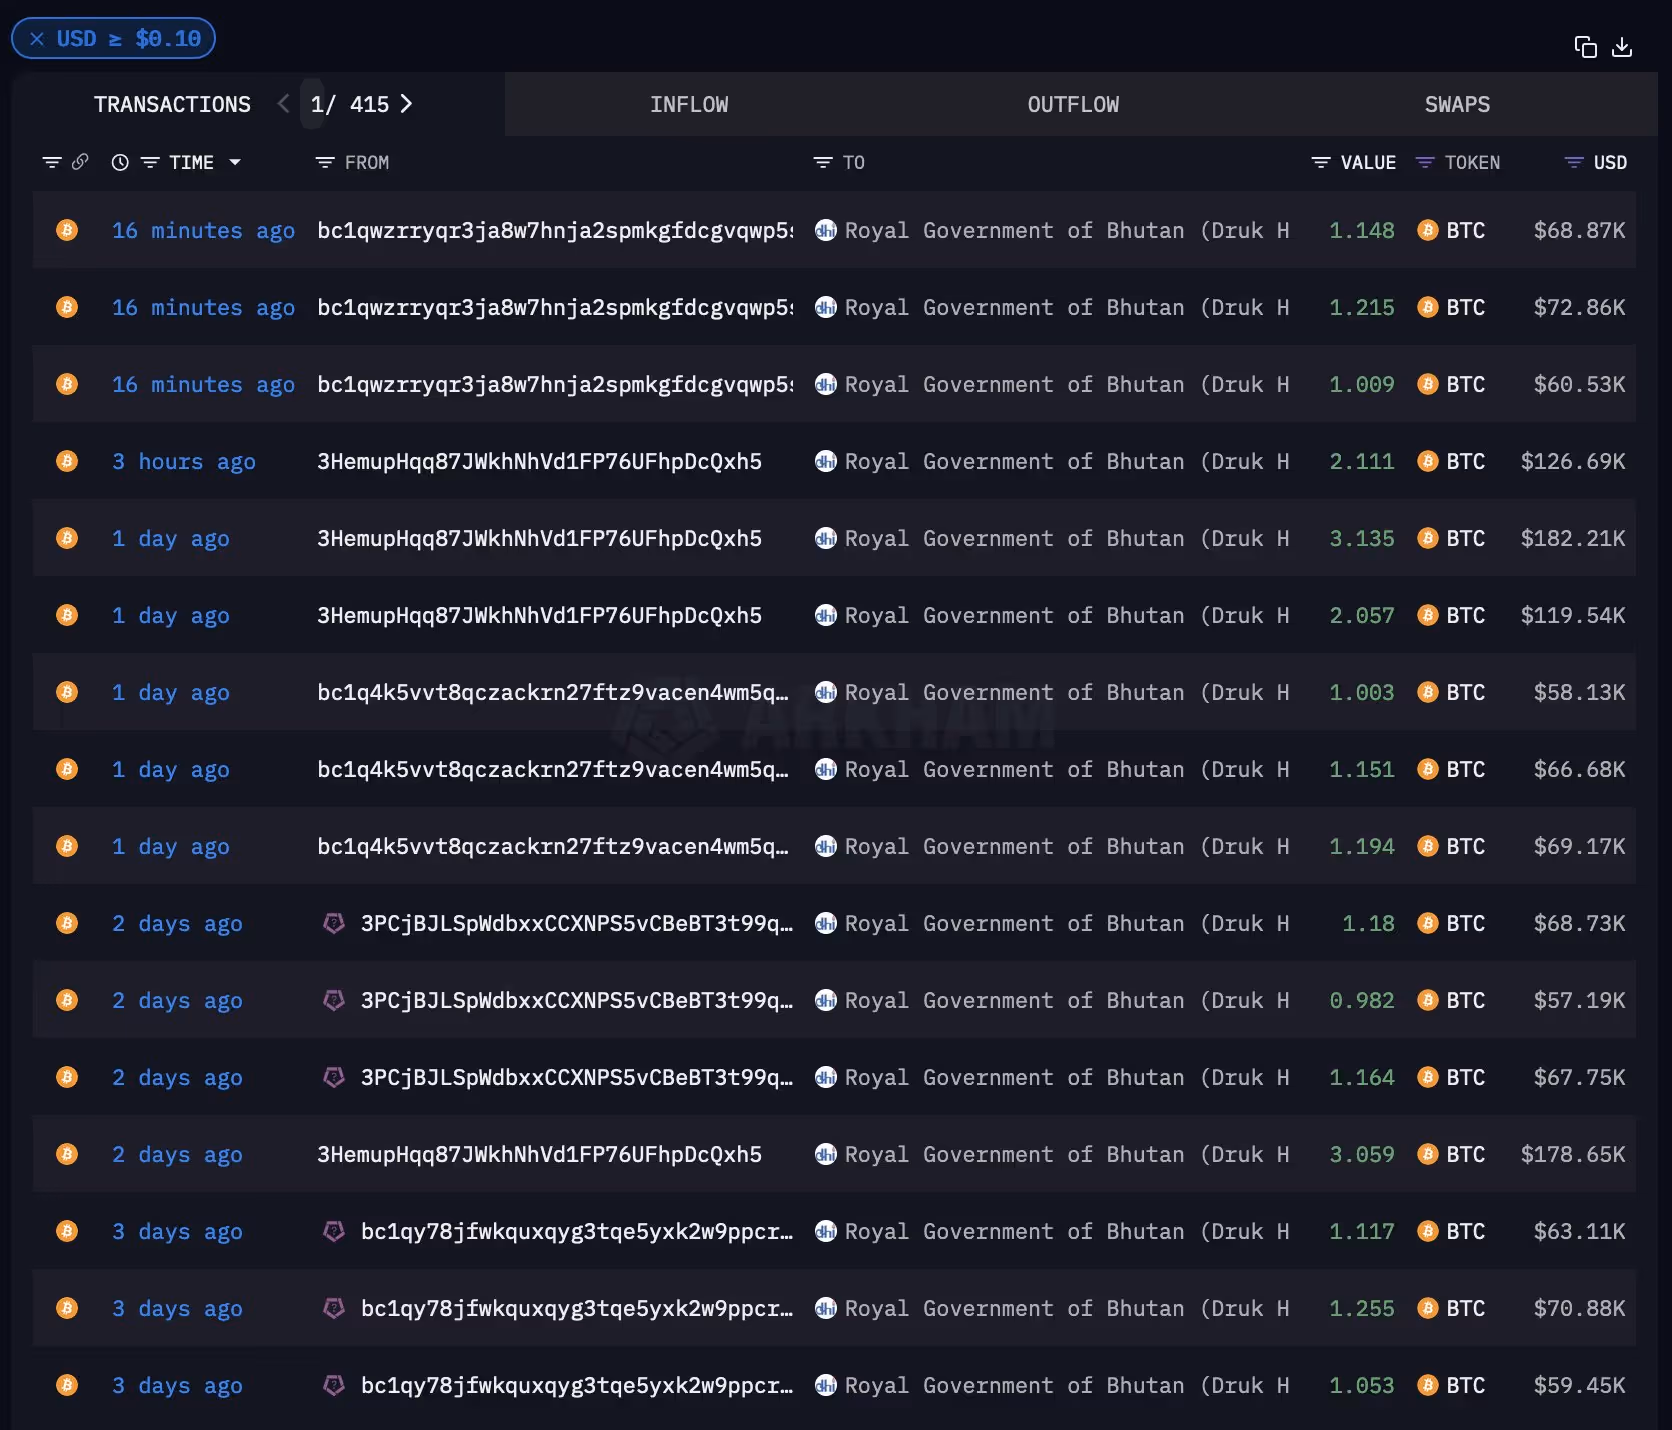
Task: Click the link icon in header row
Action: [x=80, y=162]
